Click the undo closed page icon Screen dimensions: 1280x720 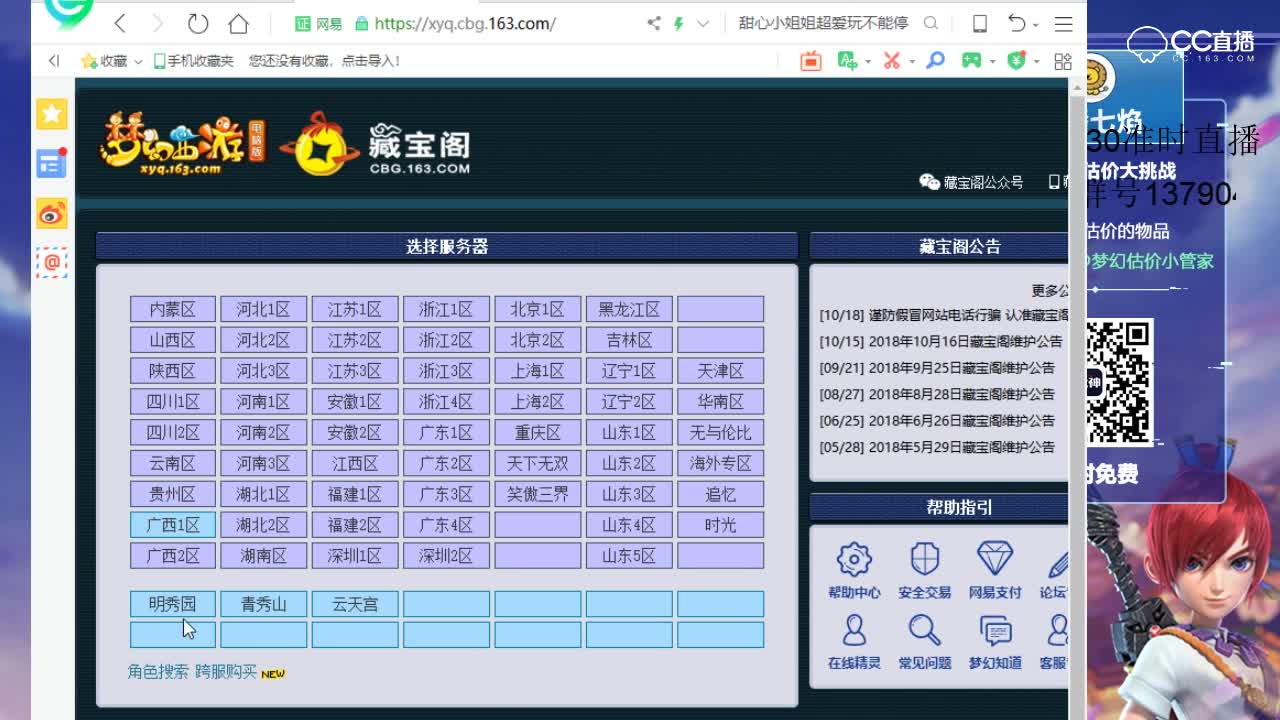[1017, 23]
